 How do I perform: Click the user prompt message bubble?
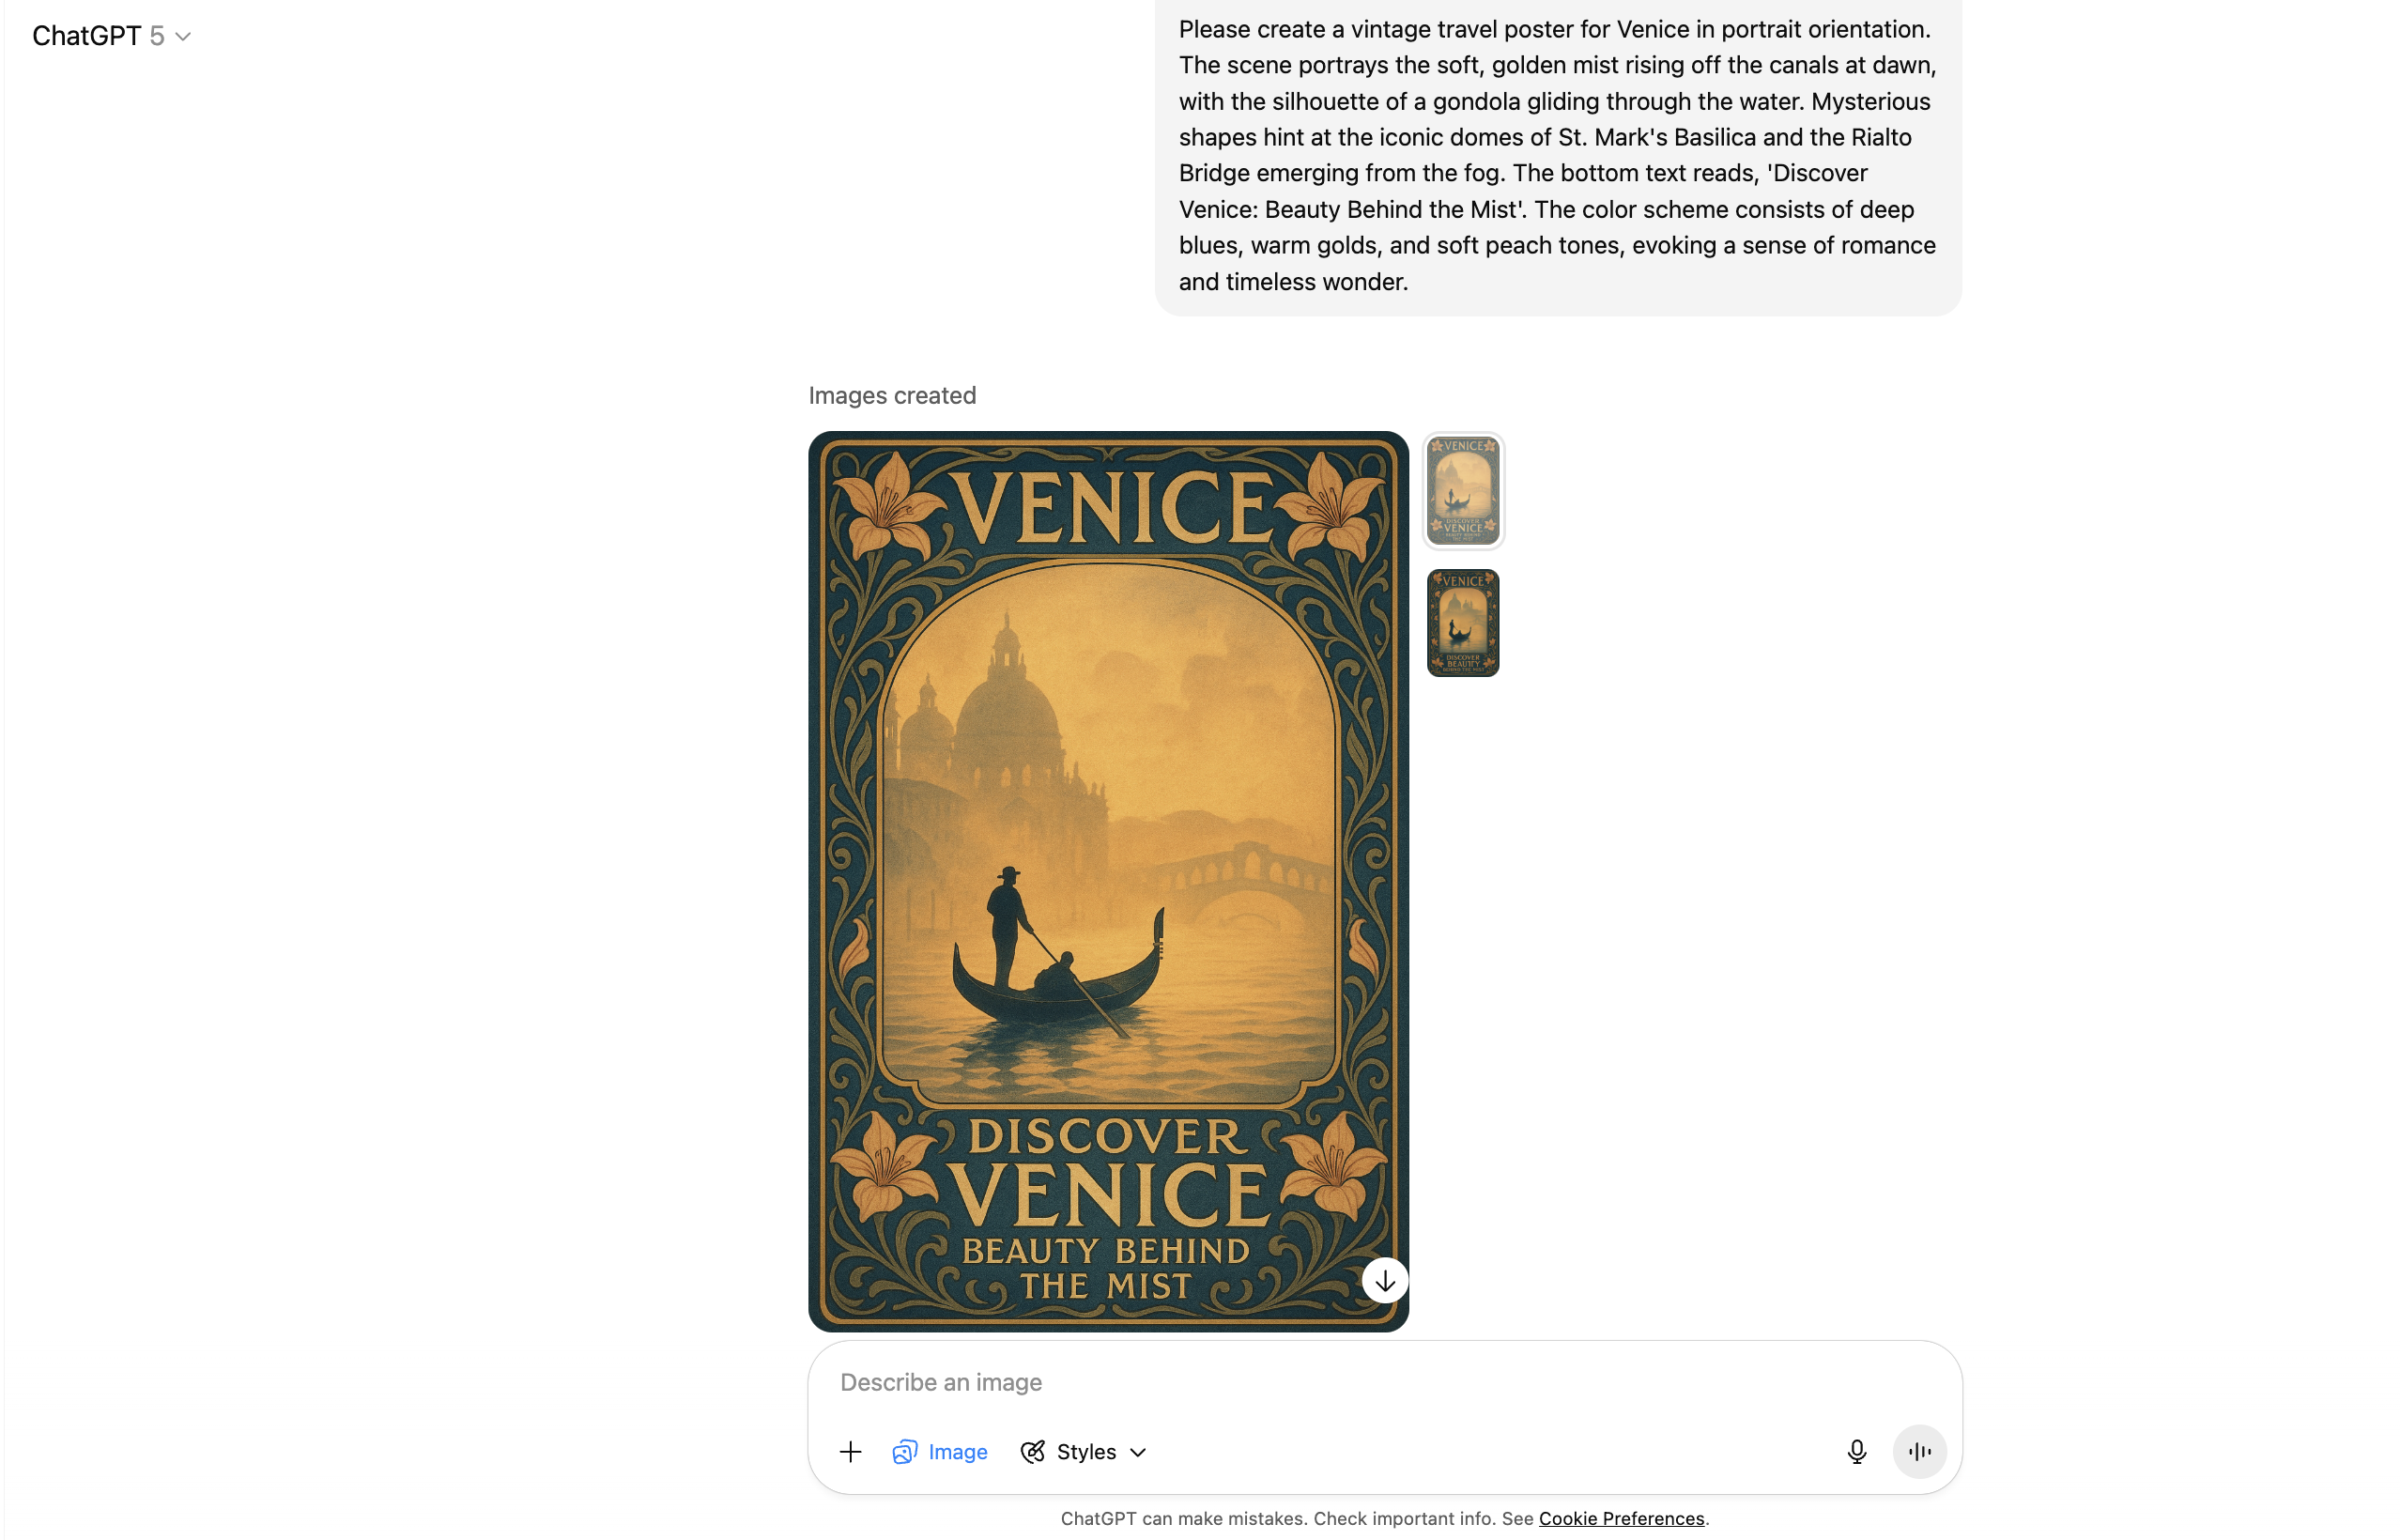click(1558, 156)
